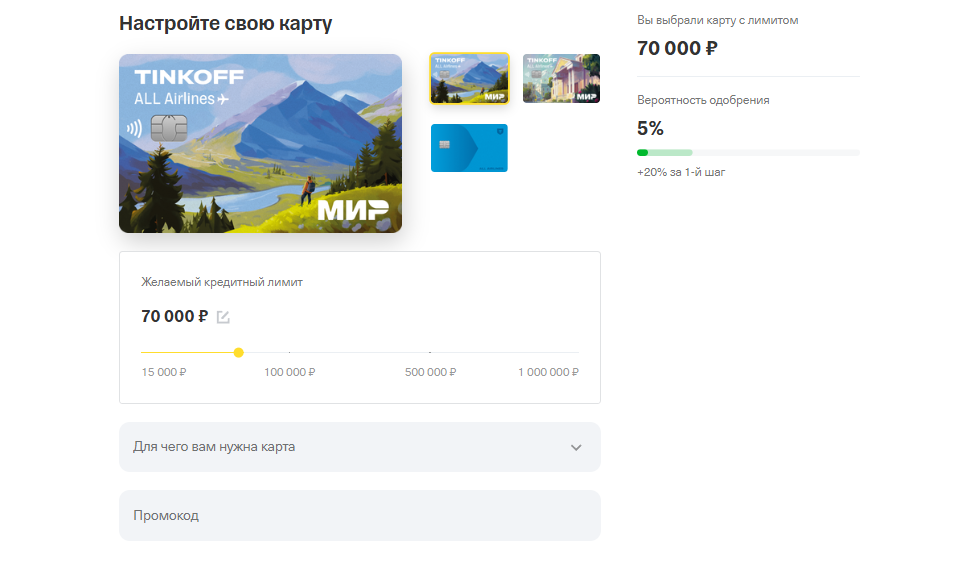Image resolution: width=966 pixels, height=570 pixels.
Task: Click the "+20% за 1-й шаг" hint text
Action: [x=680, y=172]
